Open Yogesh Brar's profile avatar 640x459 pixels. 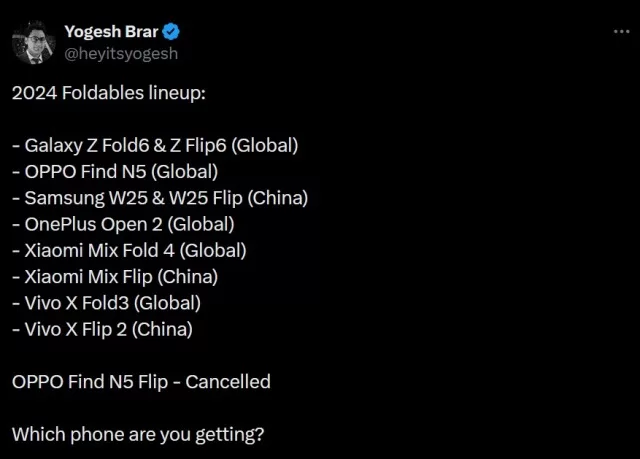point(34,43)
